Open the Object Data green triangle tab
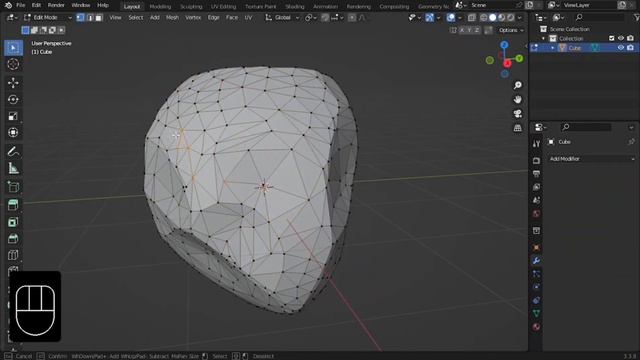 [536, 313]
